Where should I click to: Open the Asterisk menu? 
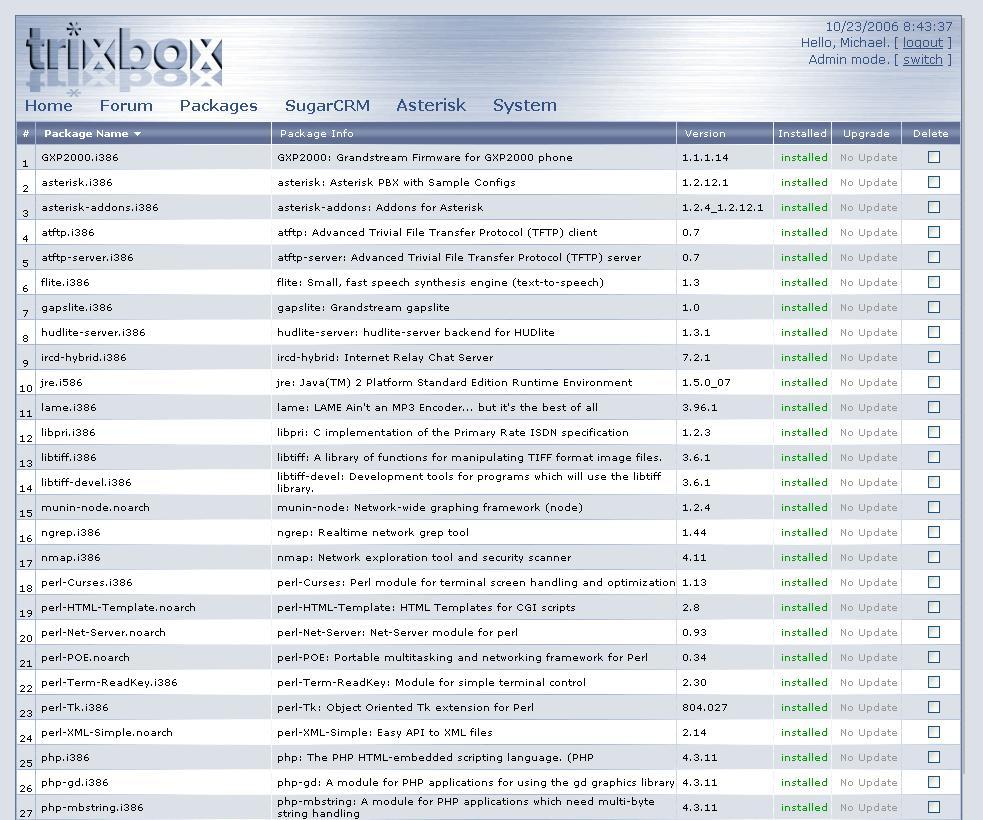tap(430, 105)
